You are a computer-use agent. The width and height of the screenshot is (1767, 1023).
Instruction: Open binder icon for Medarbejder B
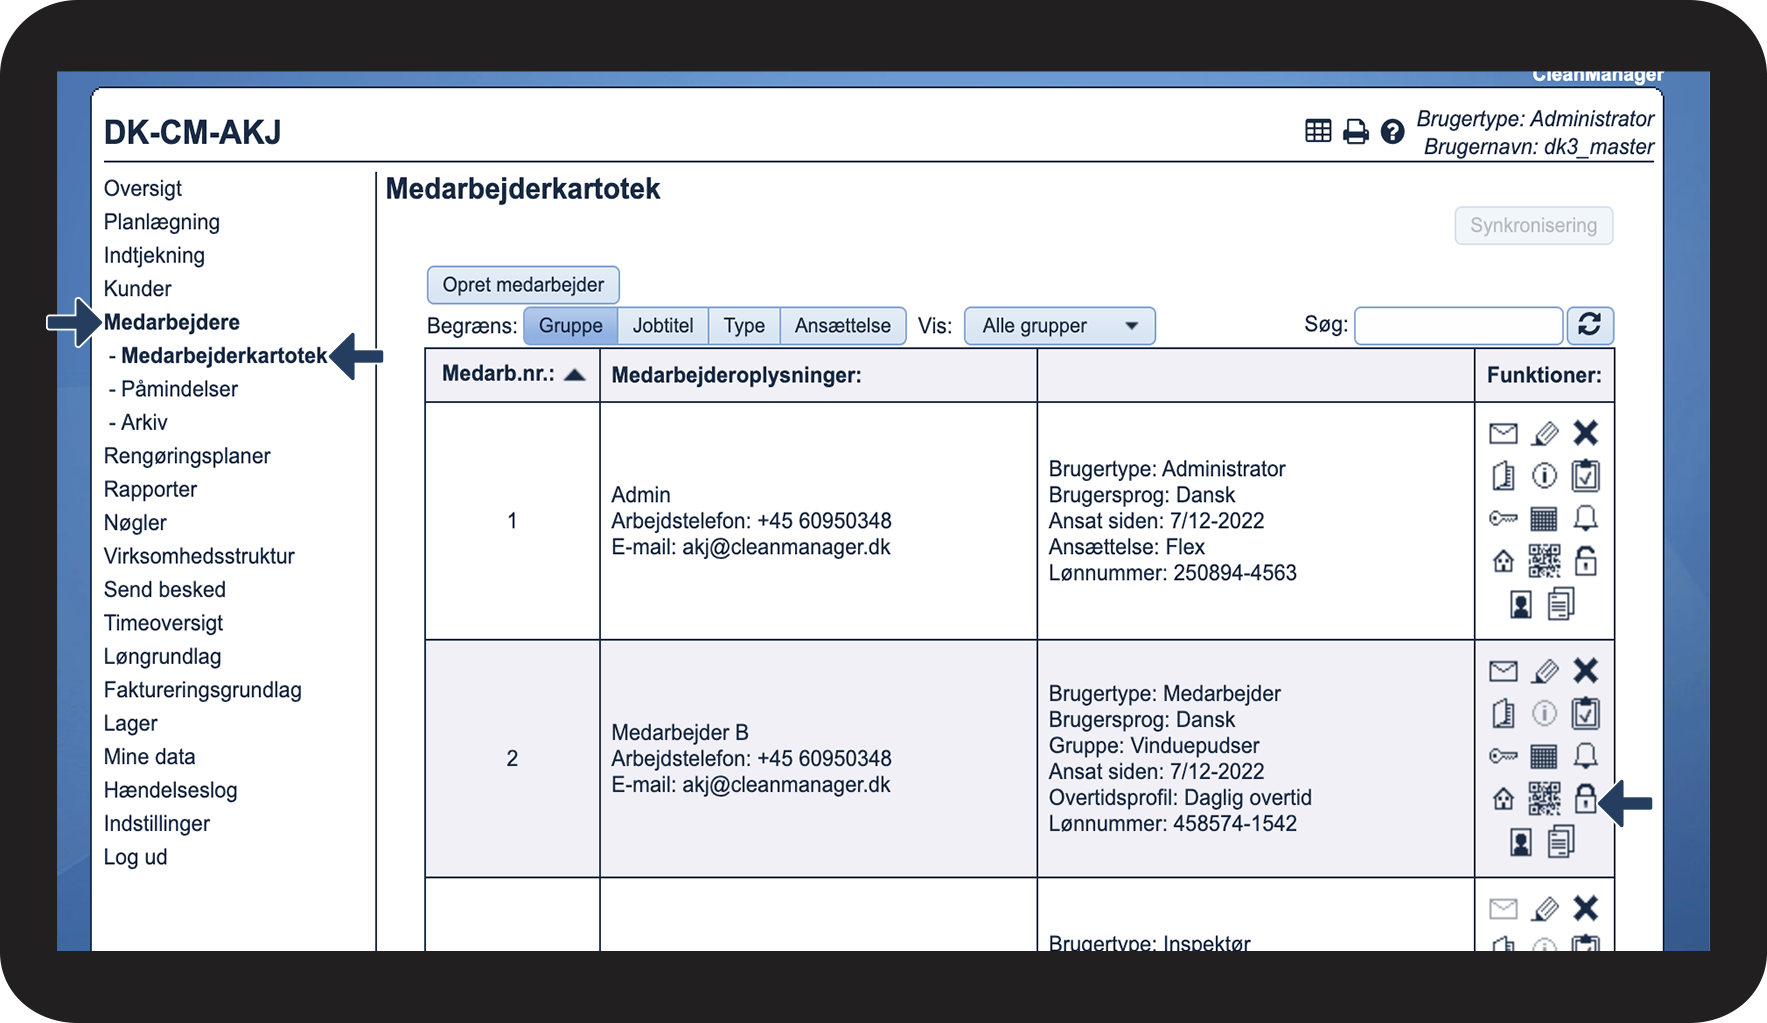[1503, 714]
